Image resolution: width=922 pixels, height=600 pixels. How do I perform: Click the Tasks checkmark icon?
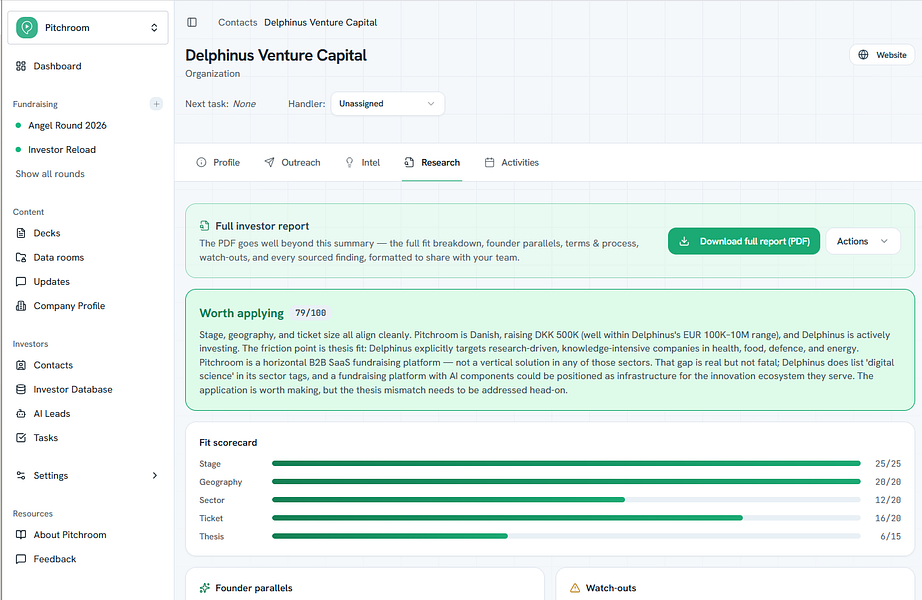coord(21,438)
